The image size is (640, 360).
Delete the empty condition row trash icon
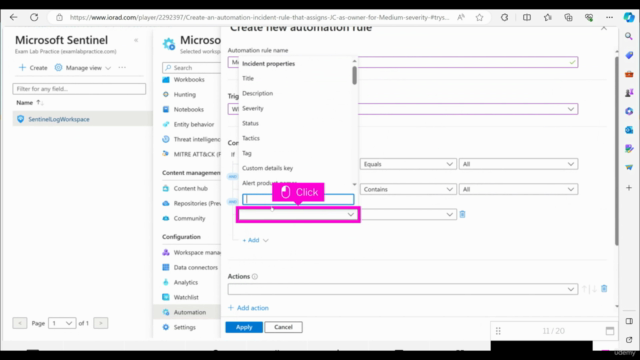click(462, 214)
